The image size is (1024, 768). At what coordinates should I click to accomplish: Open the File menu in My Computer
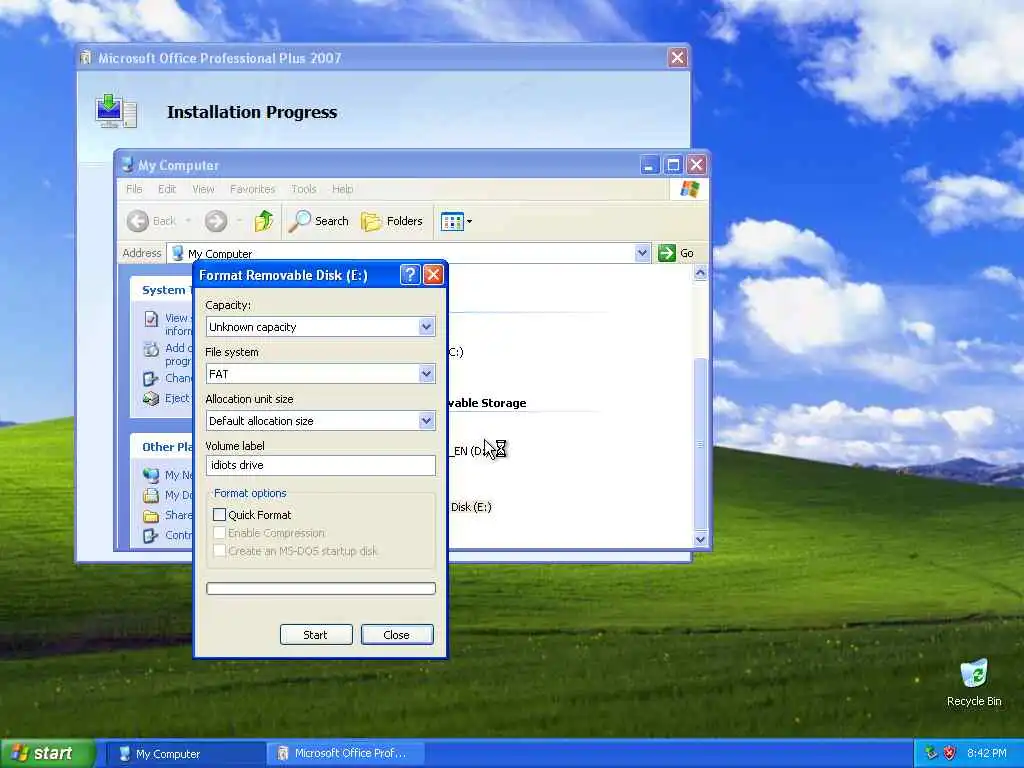tap(134, 189)
